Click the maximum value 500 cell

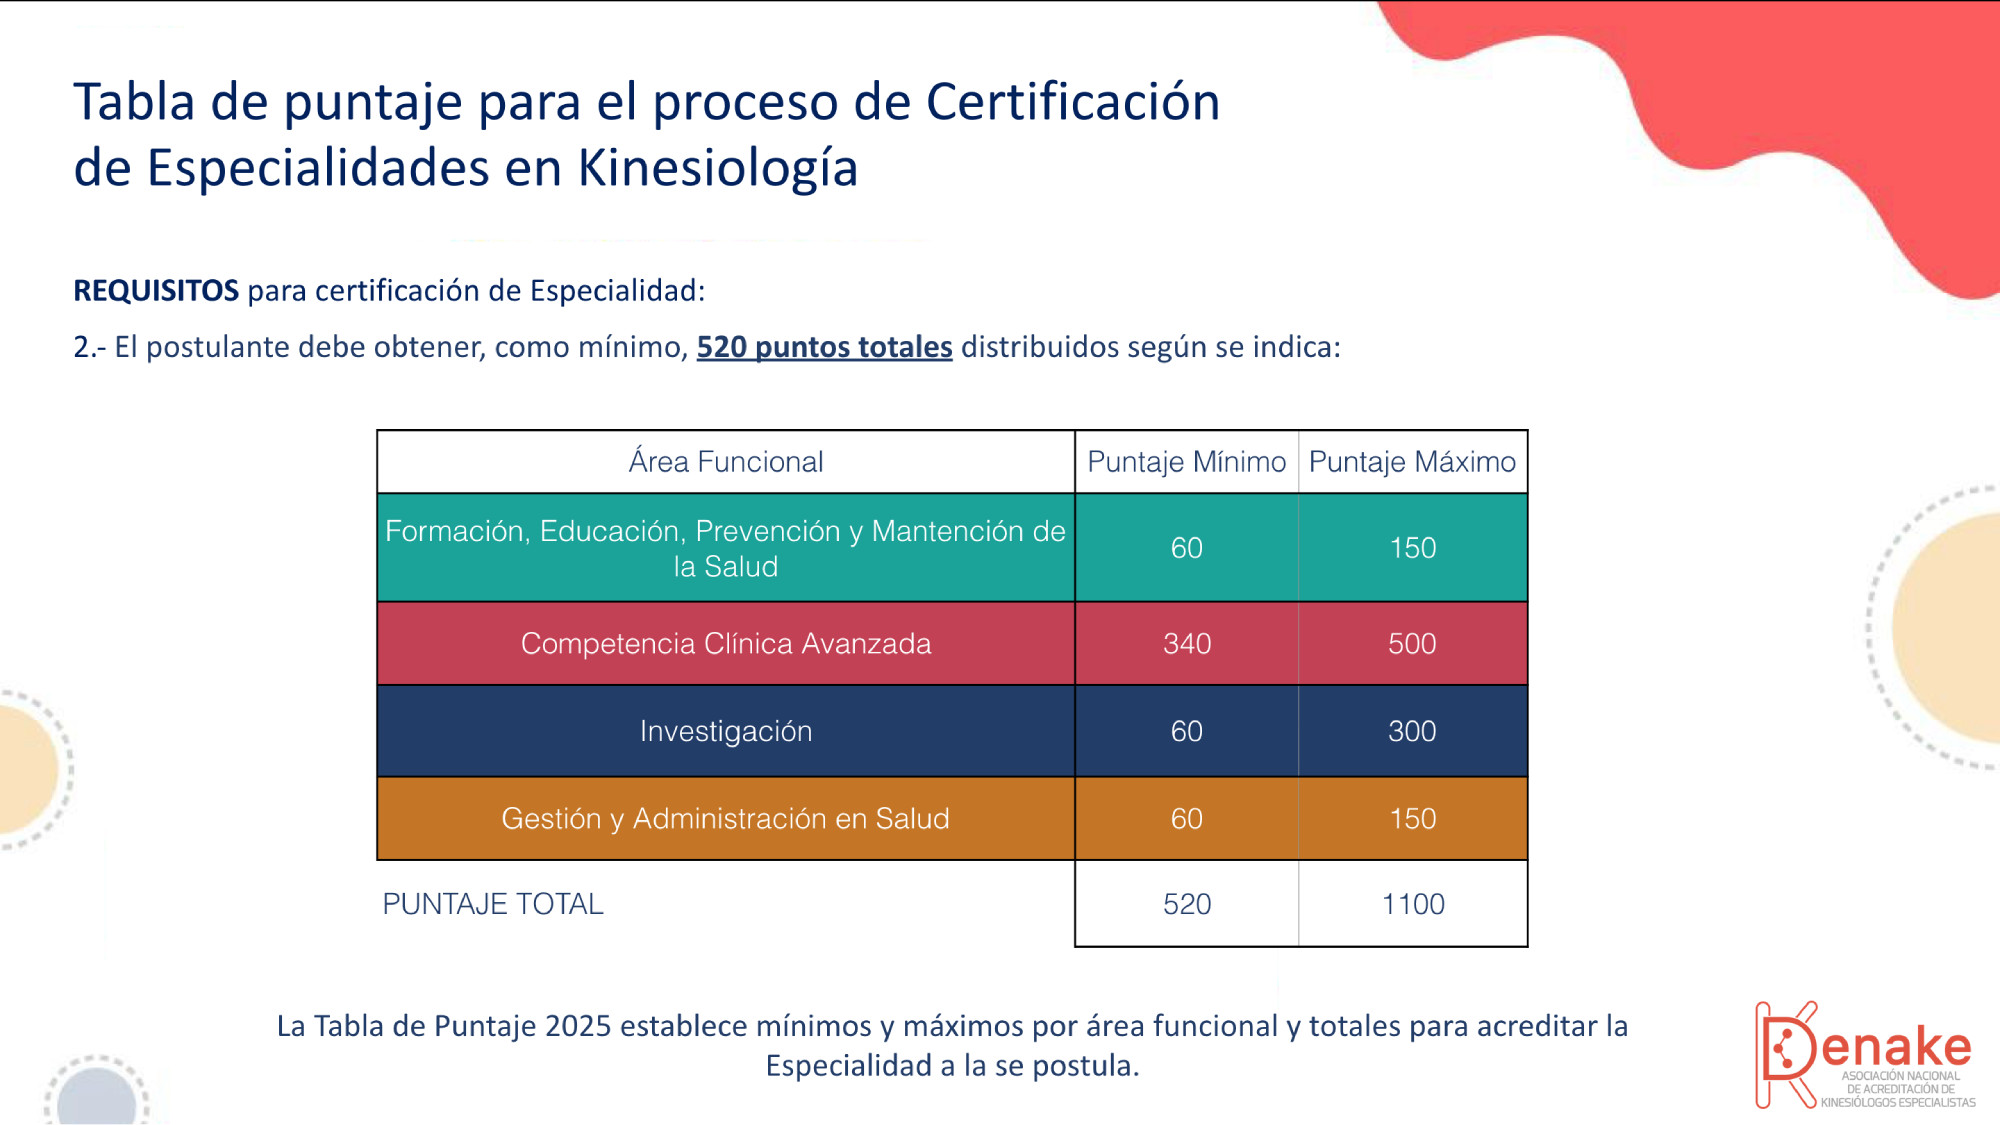pos(1412,644)
